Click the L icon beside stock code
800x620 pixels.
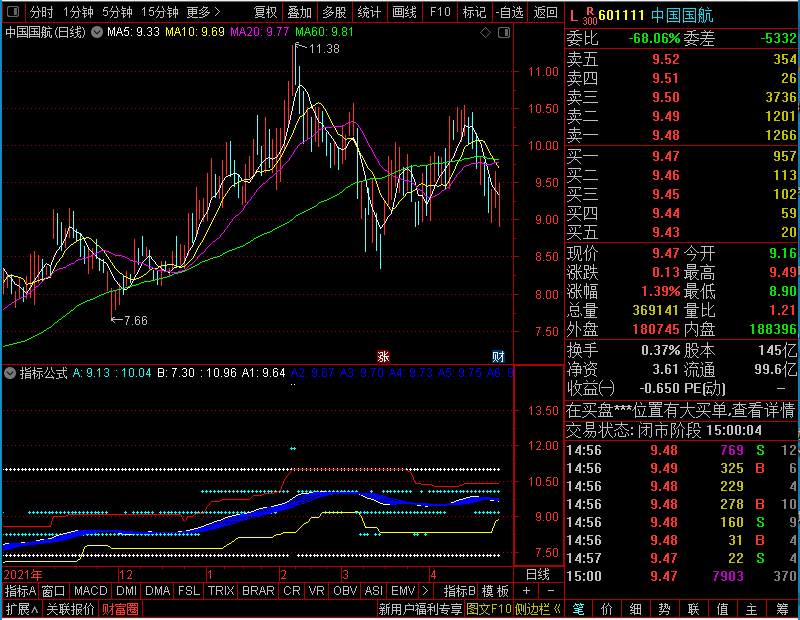574,16
